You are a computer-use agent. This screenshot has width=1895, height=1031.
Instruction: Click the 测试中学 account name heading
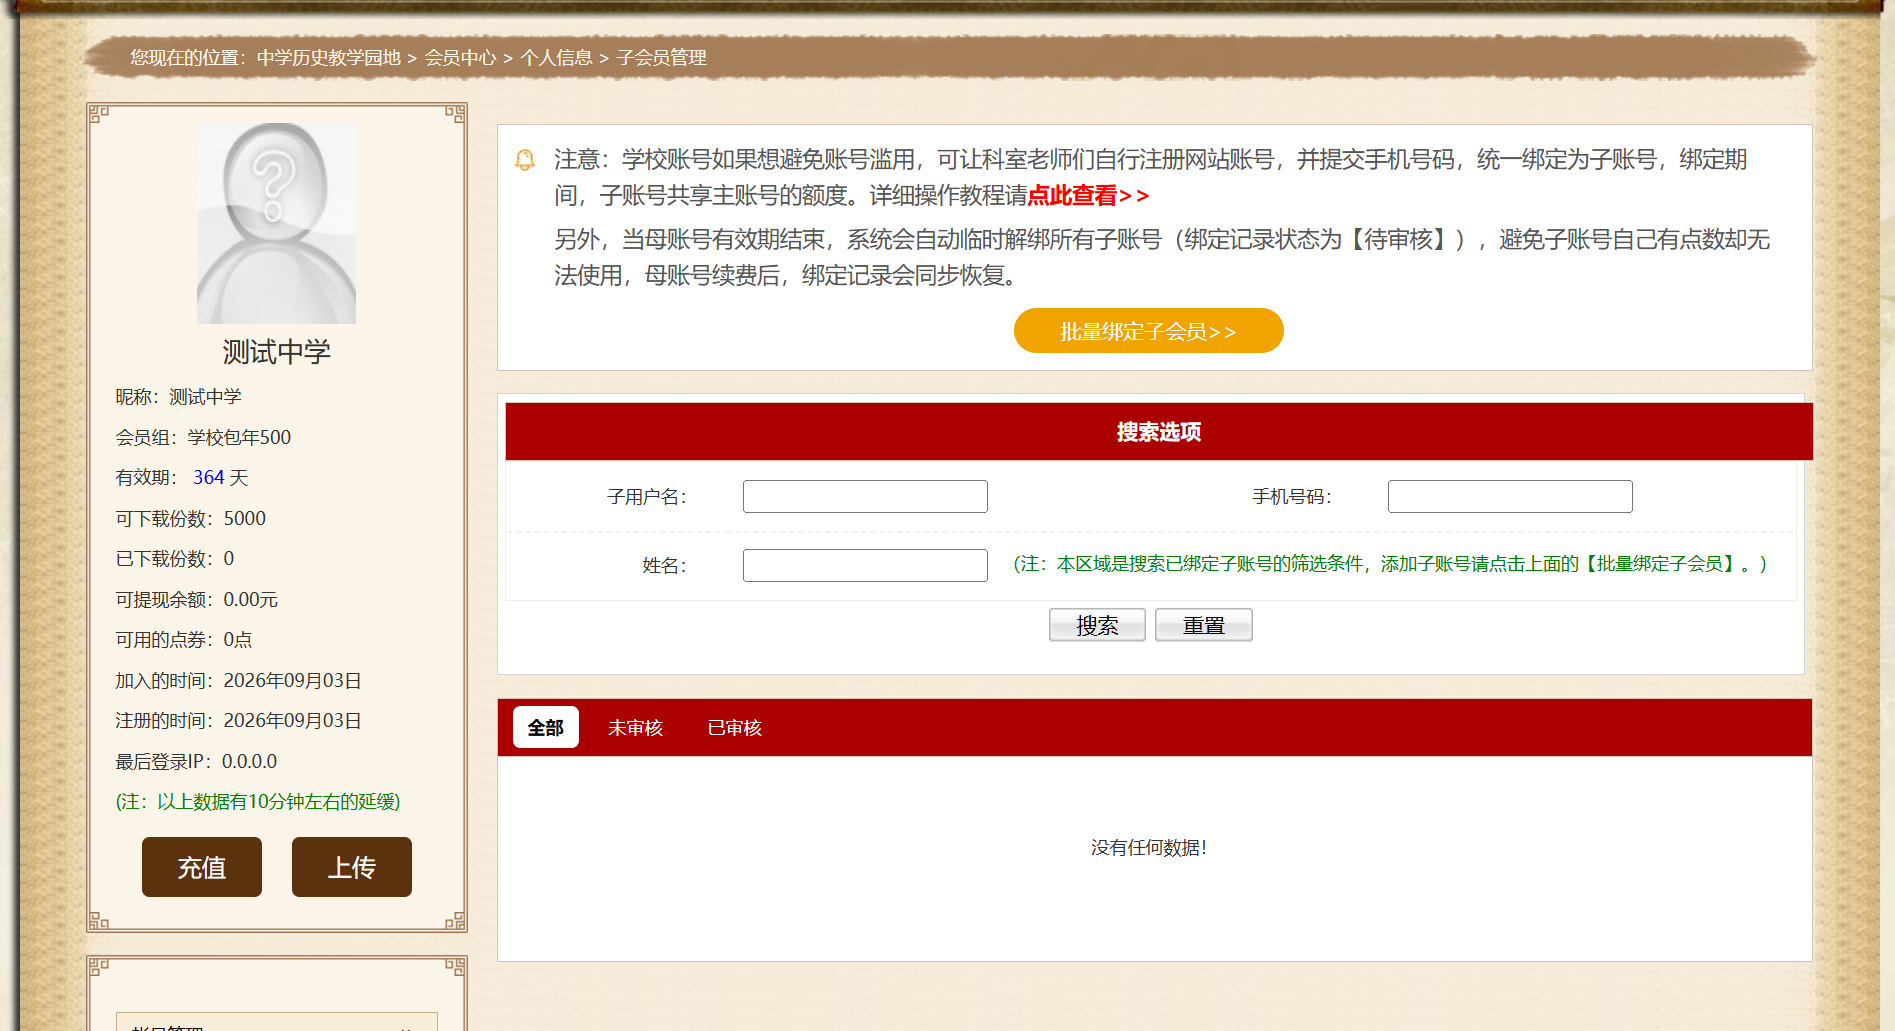277,352
